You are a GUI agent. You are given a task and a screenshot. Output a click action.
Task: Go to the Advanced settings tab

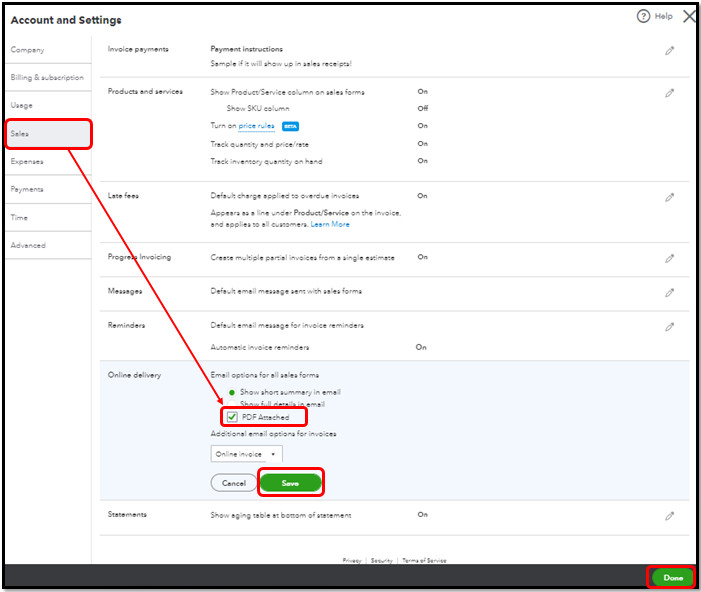click(28, 245)
